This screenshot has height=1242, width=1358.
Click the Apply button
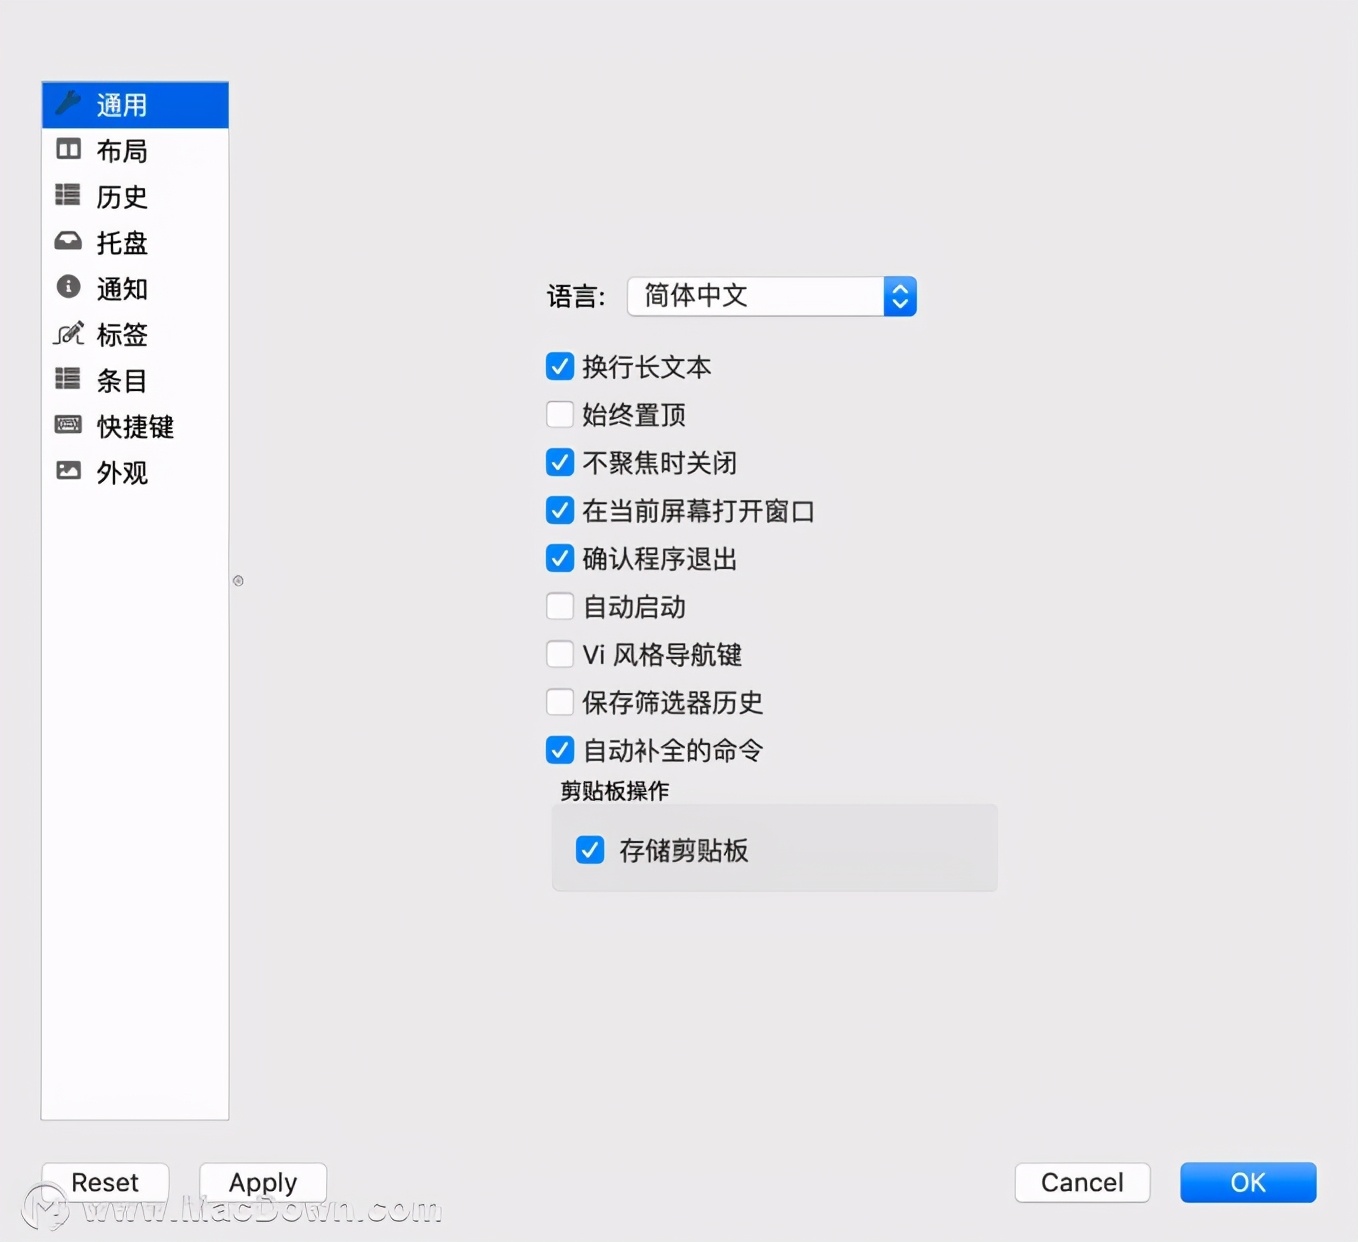[x=262, y=1182]
